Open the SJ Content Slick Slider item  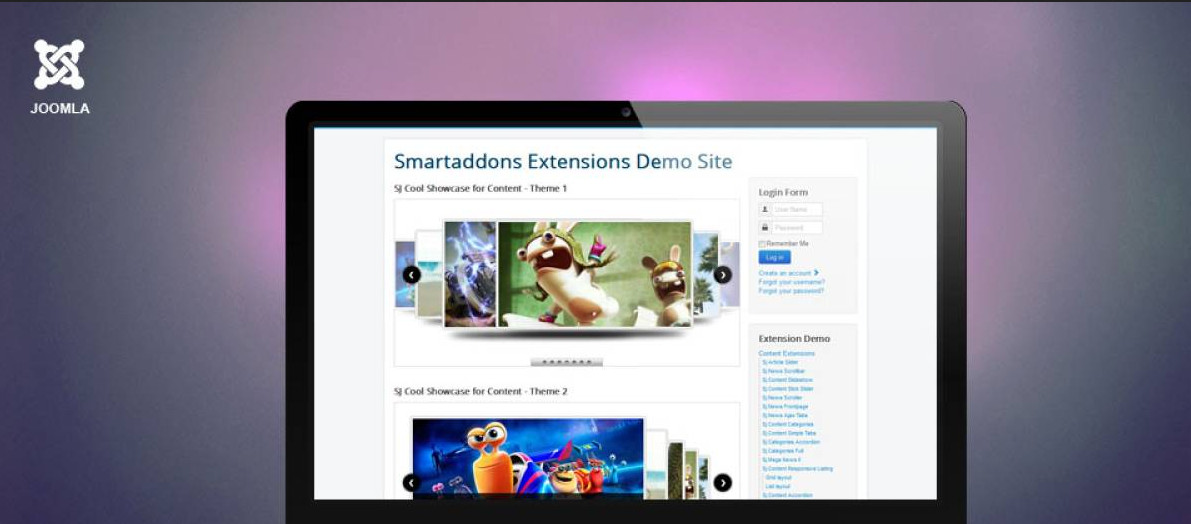click(x=788, y=389)
